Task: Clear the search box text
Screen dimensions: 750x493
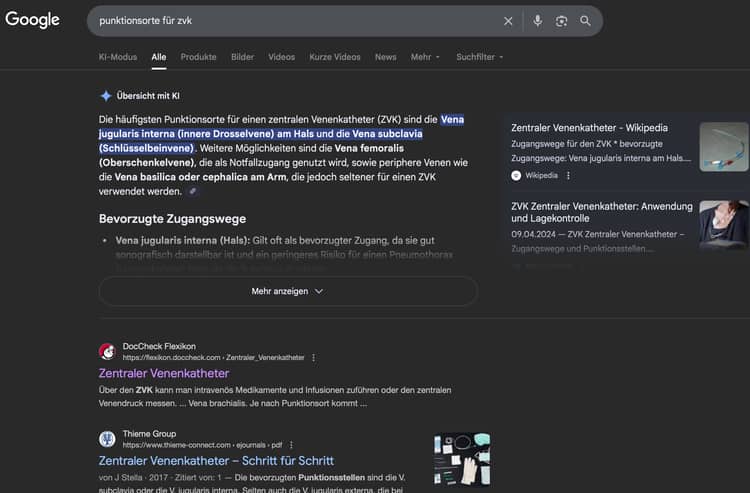Action: coord(508,21)
